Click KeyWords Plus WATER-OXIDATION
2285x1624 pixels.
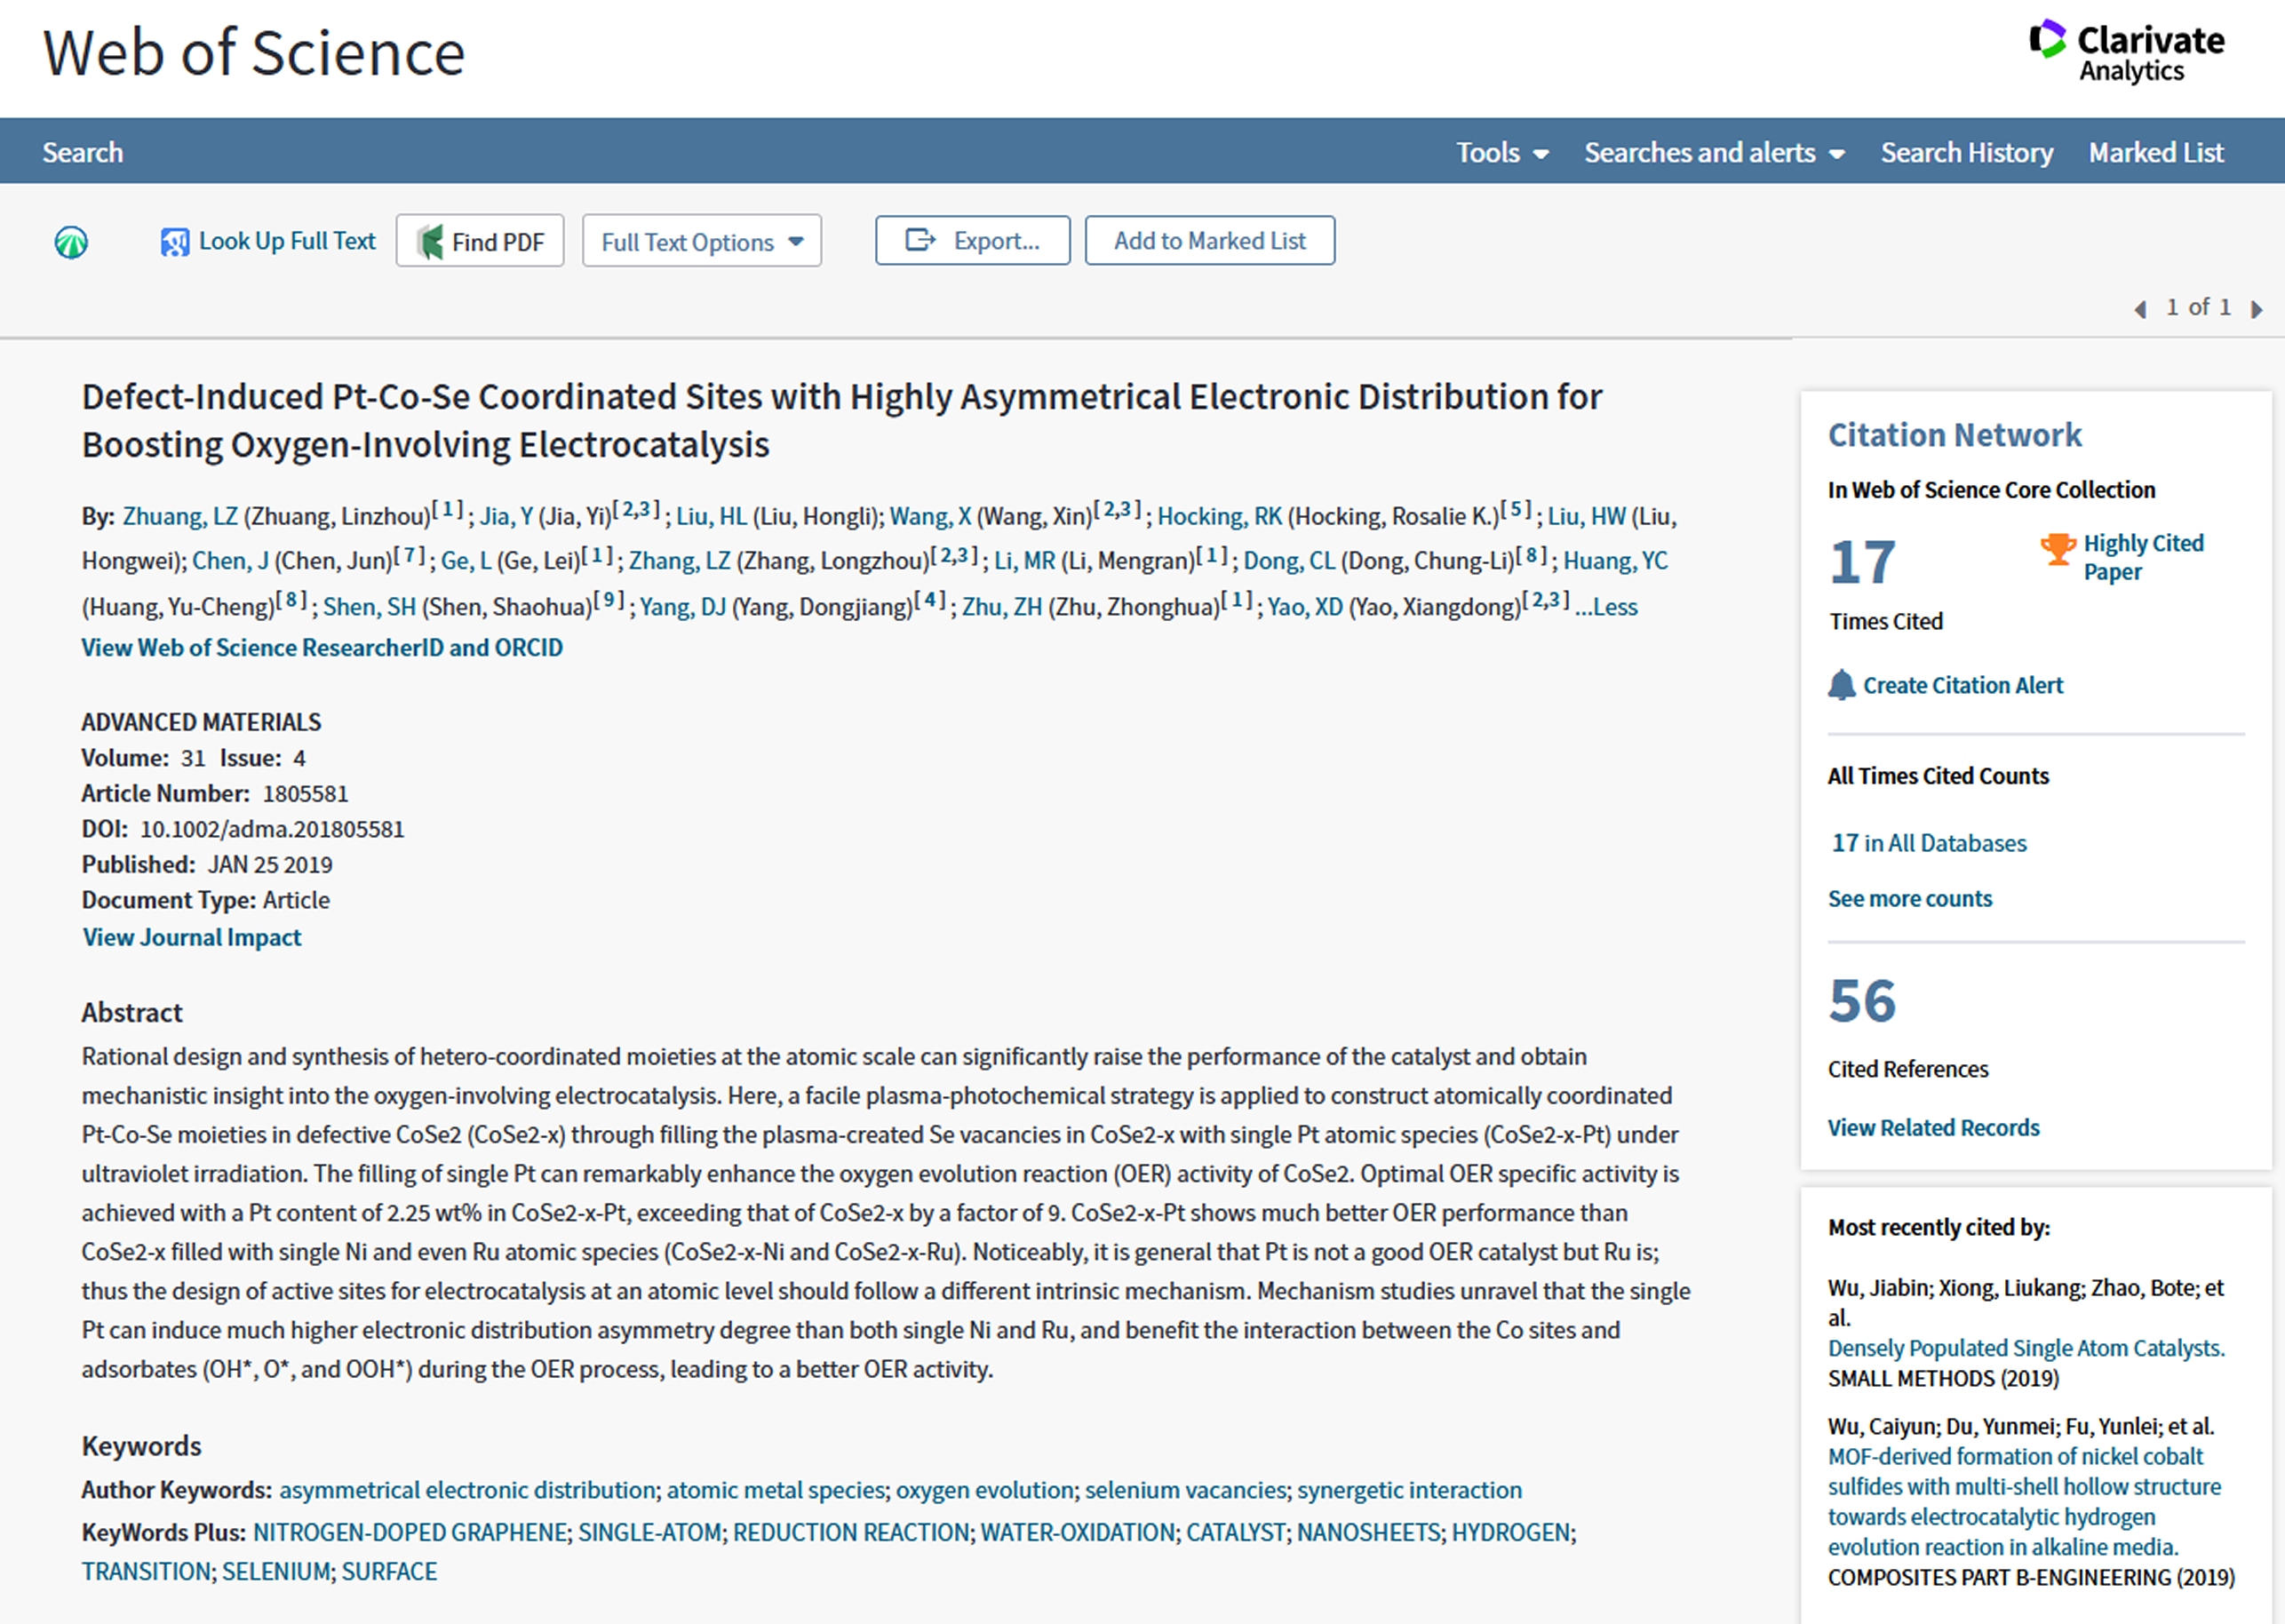pyautogui.click(x=1078, y=1533)
